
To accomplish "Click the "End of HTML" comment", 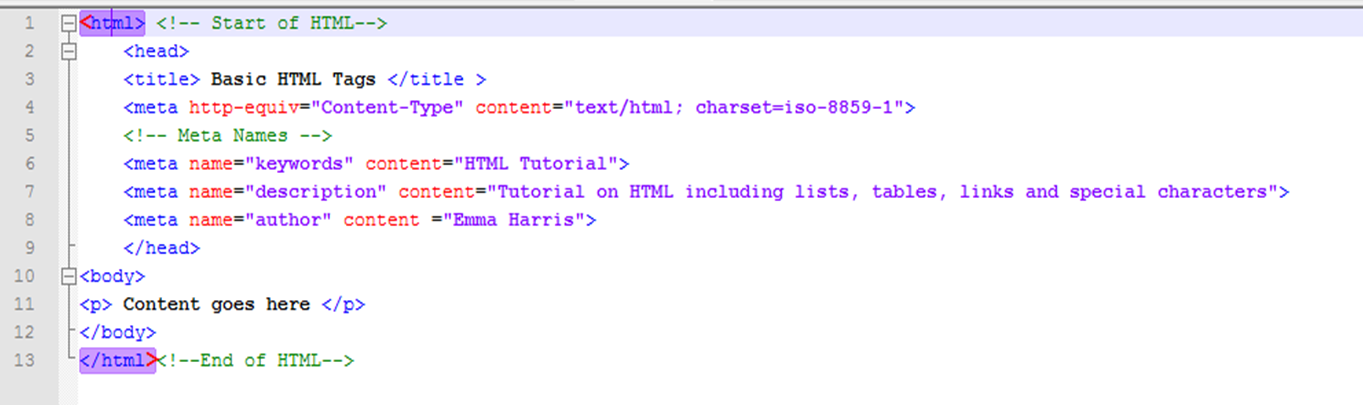I will coord(255,360).
